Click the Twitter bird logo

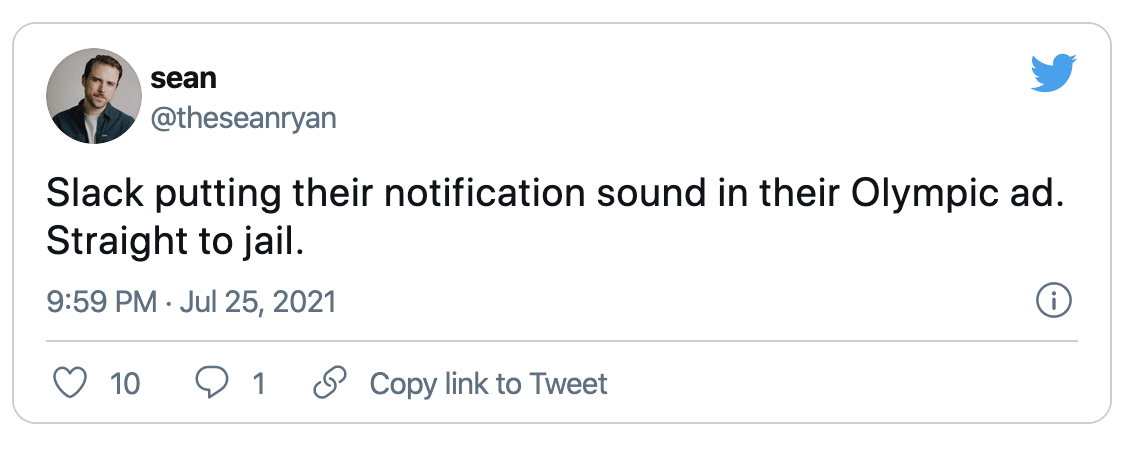[x=1053, y=74]
